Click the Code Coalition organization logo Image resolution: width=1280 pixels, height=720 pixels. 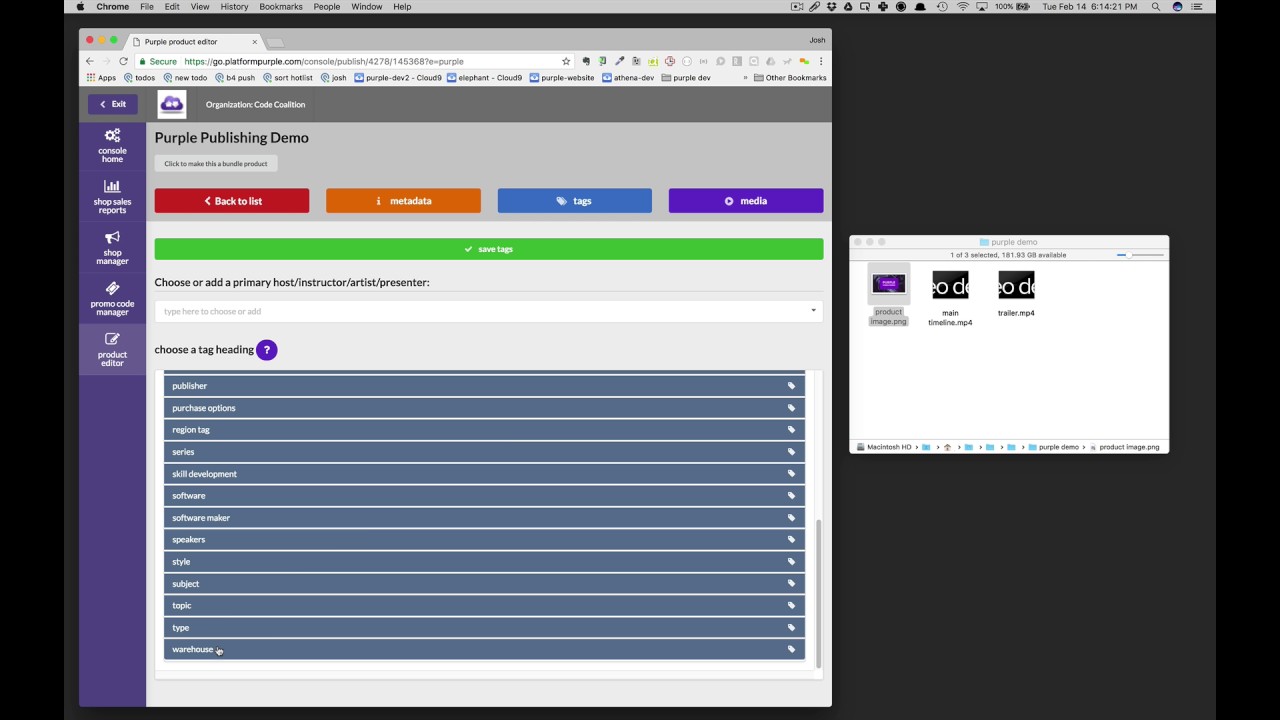click(172, 104)
